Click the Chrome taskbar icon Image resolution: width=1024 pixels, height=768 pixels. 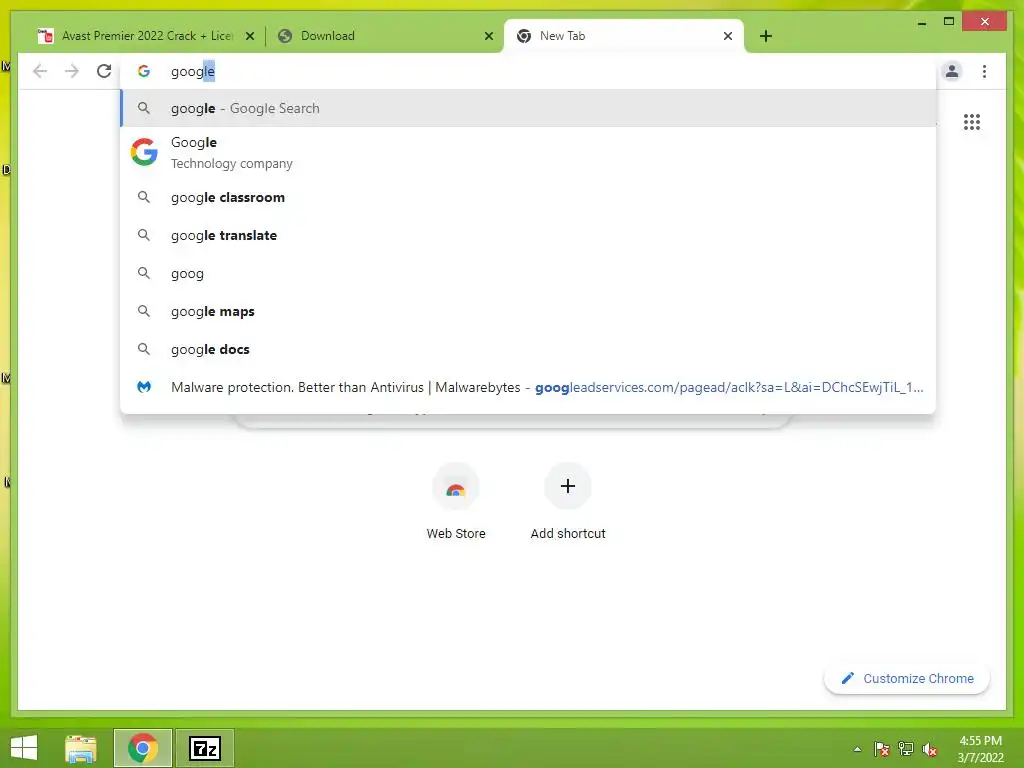142,748
